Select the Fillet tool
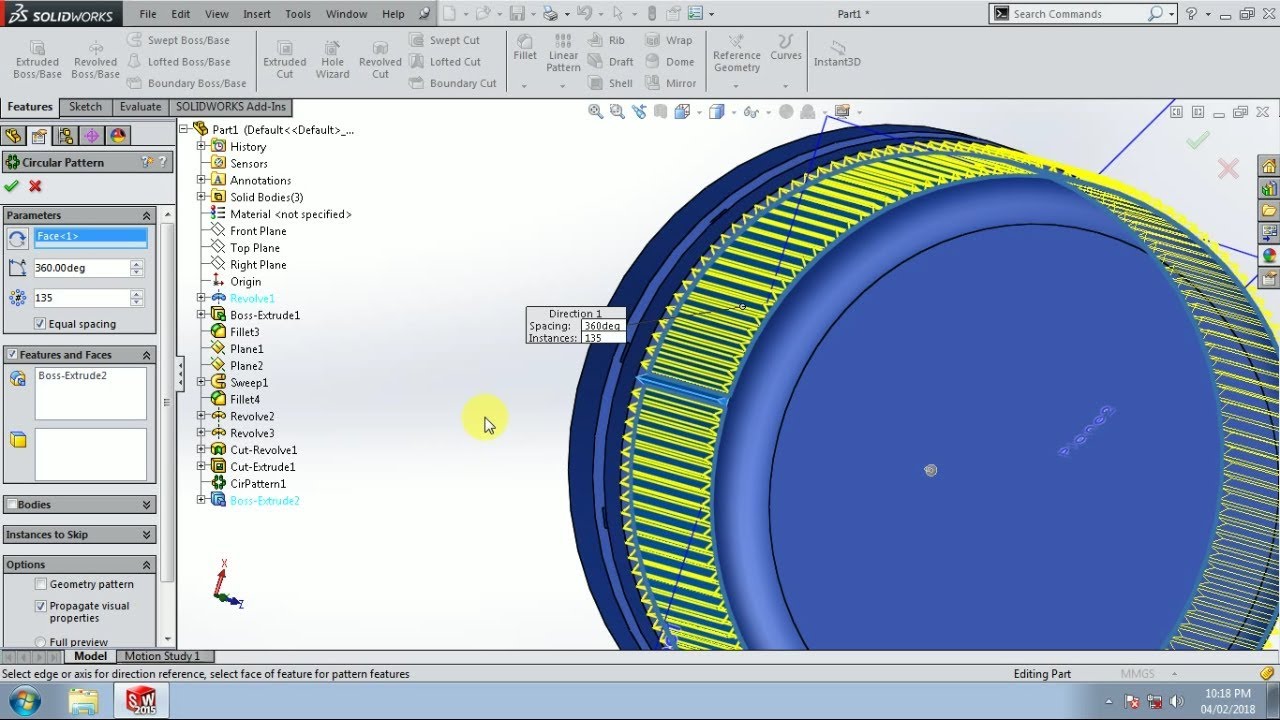Image resolution: width=1280 pixels, height=720 pixels. pyautogui.click(x=525, y=48)
